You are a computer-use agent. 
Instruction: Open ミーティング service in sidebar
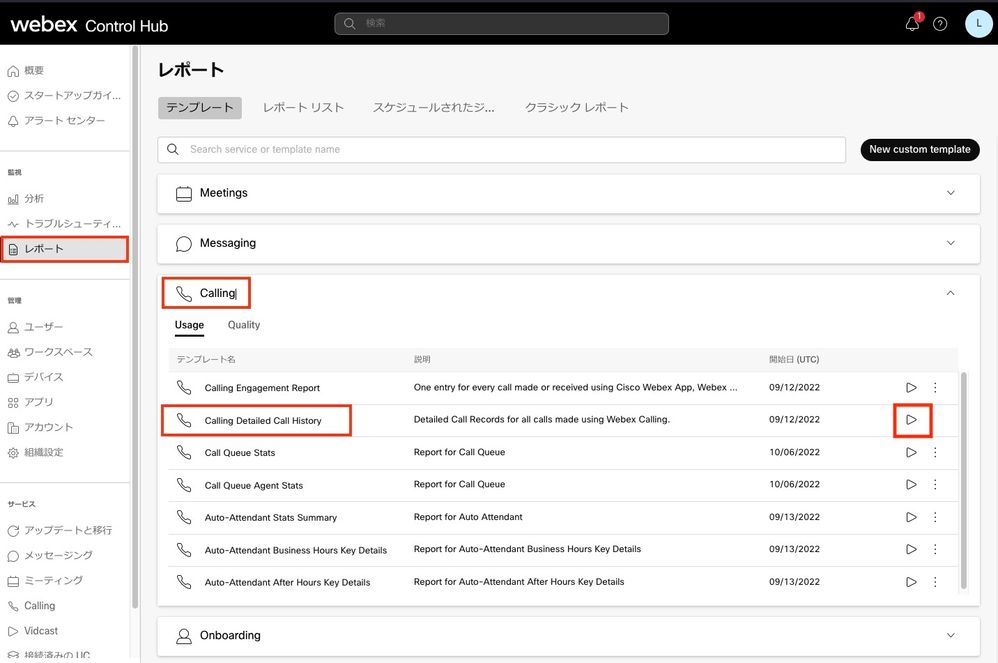pyautogui.click(x=45, y=581)
